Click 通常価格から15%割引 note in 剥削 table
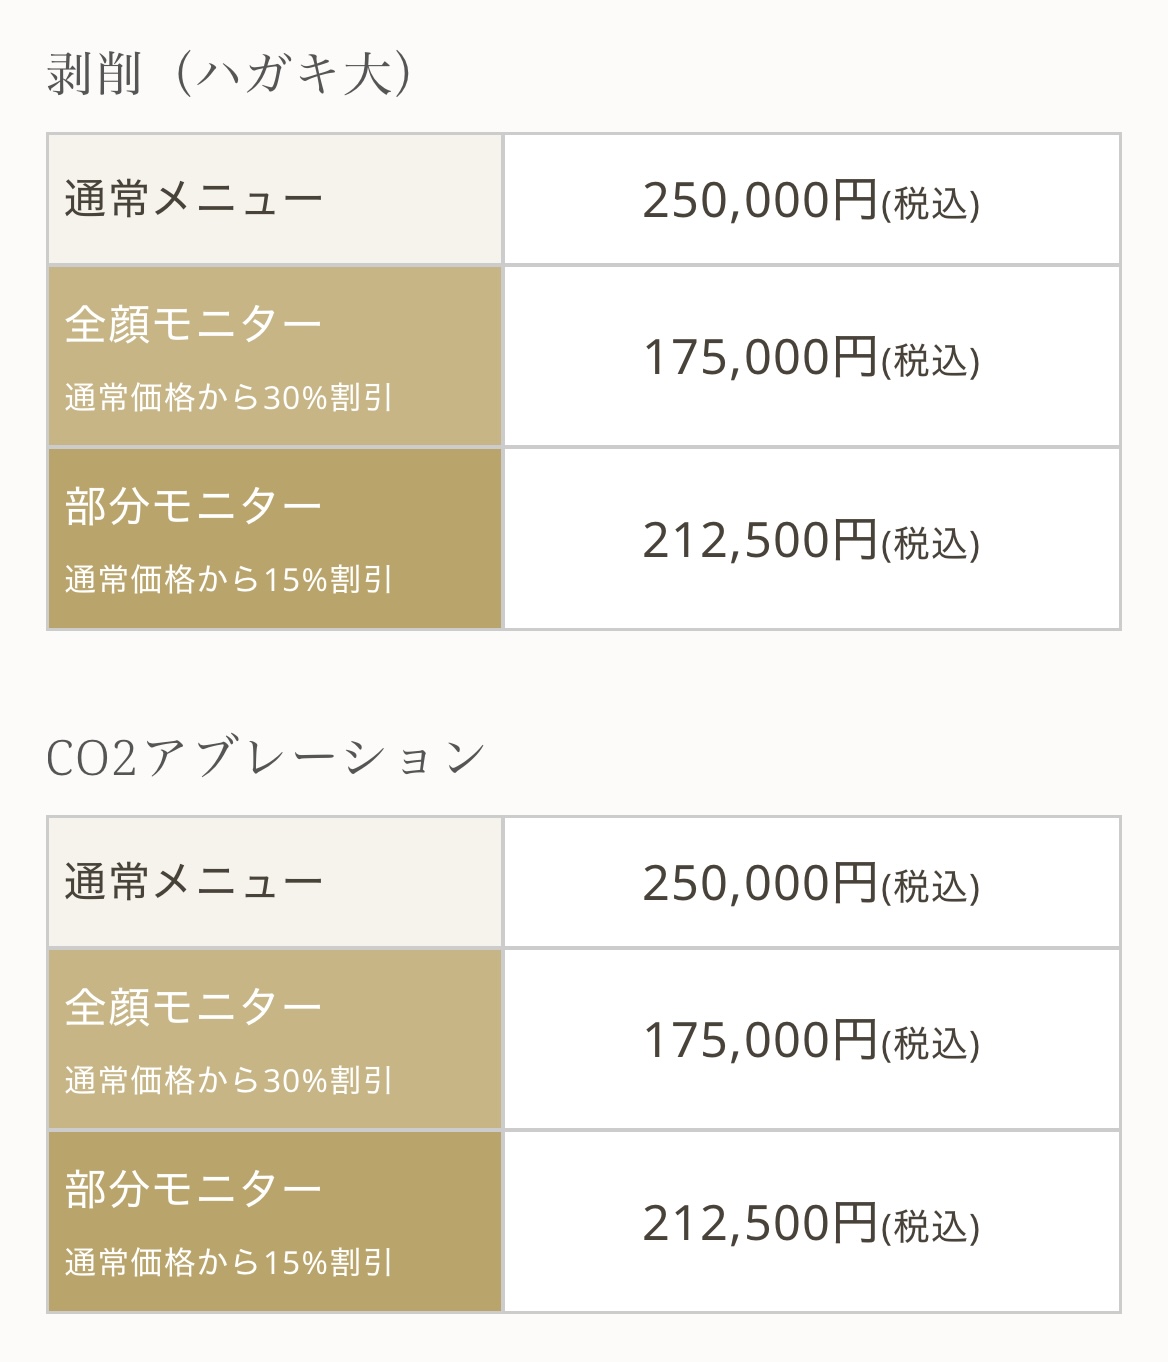This screenshot has height=1362, width=1168. pos(229,580)
